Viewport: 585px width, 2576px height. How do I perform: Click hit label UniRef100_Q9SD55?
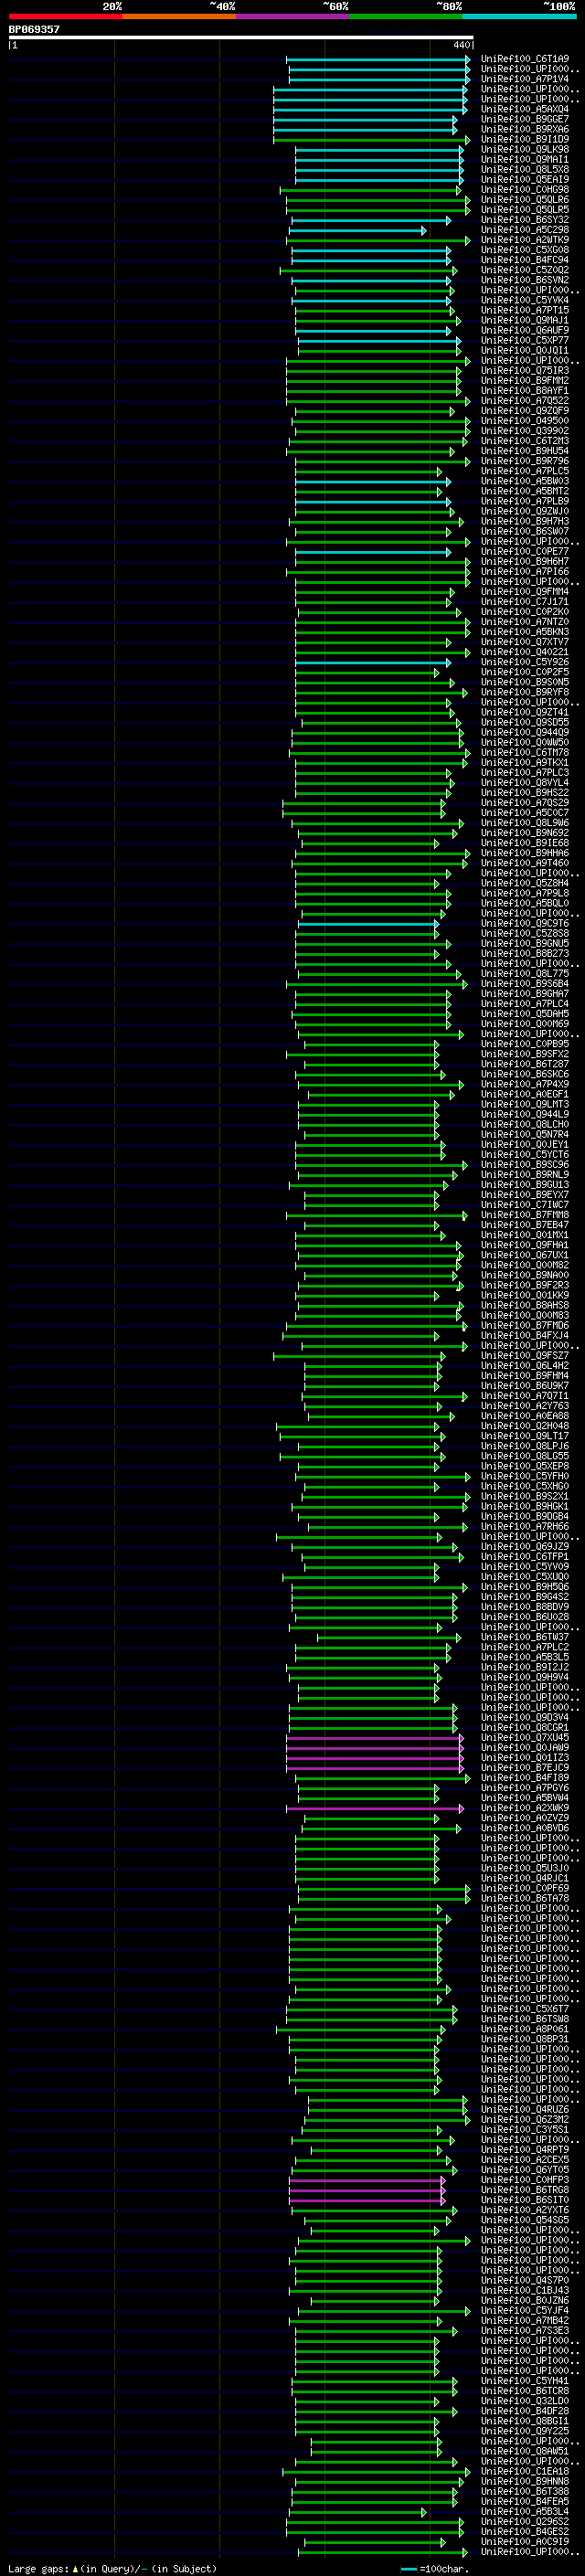(524, 722)
